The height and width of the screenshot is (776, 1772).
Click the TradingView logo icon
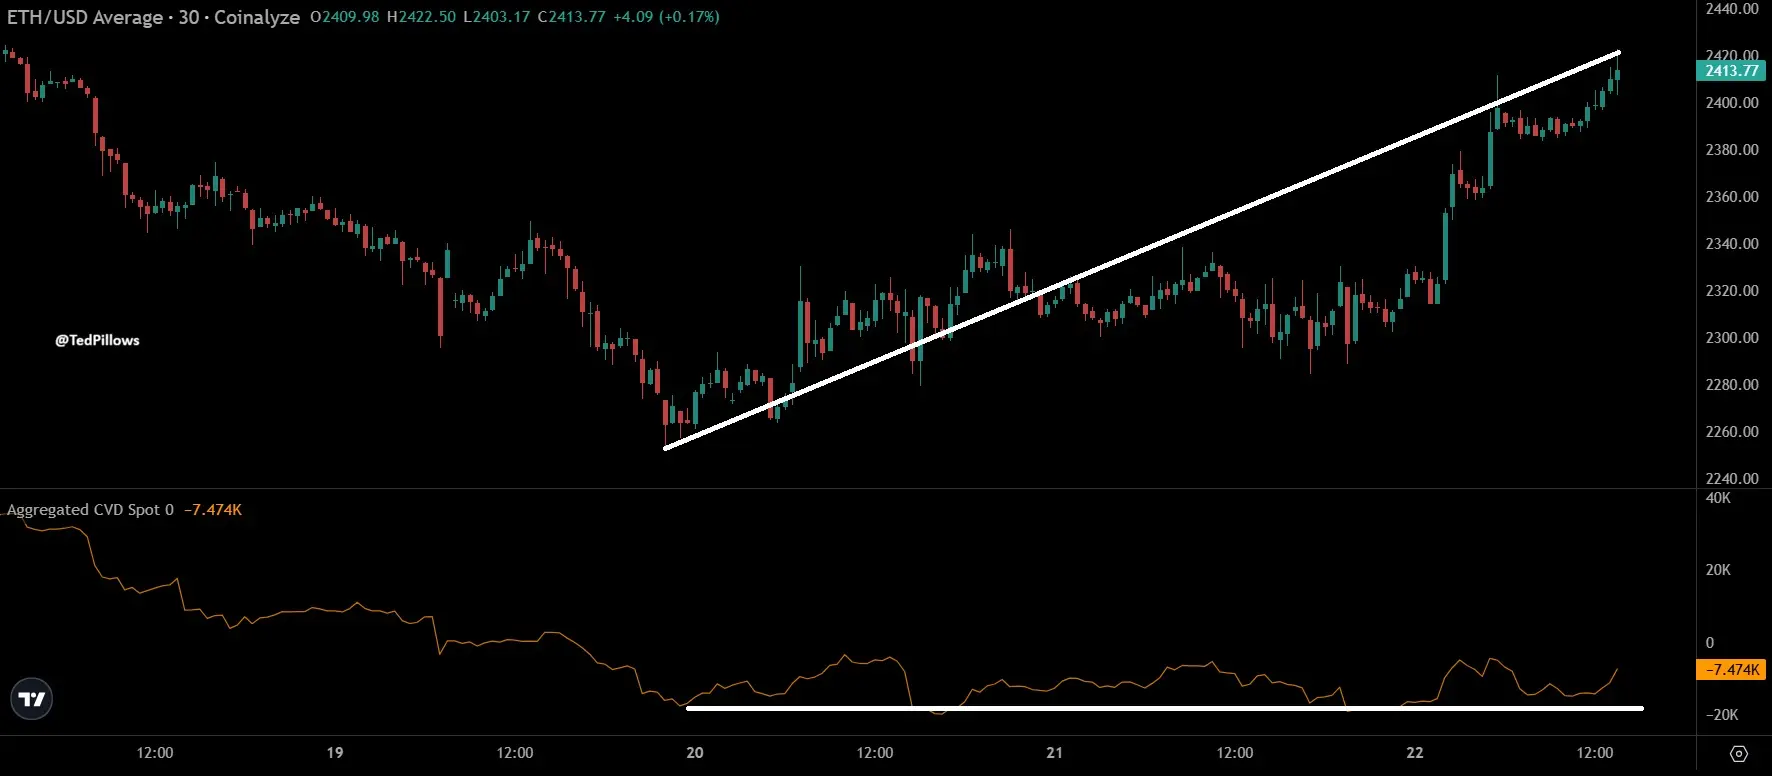click(x=32, y=699)
